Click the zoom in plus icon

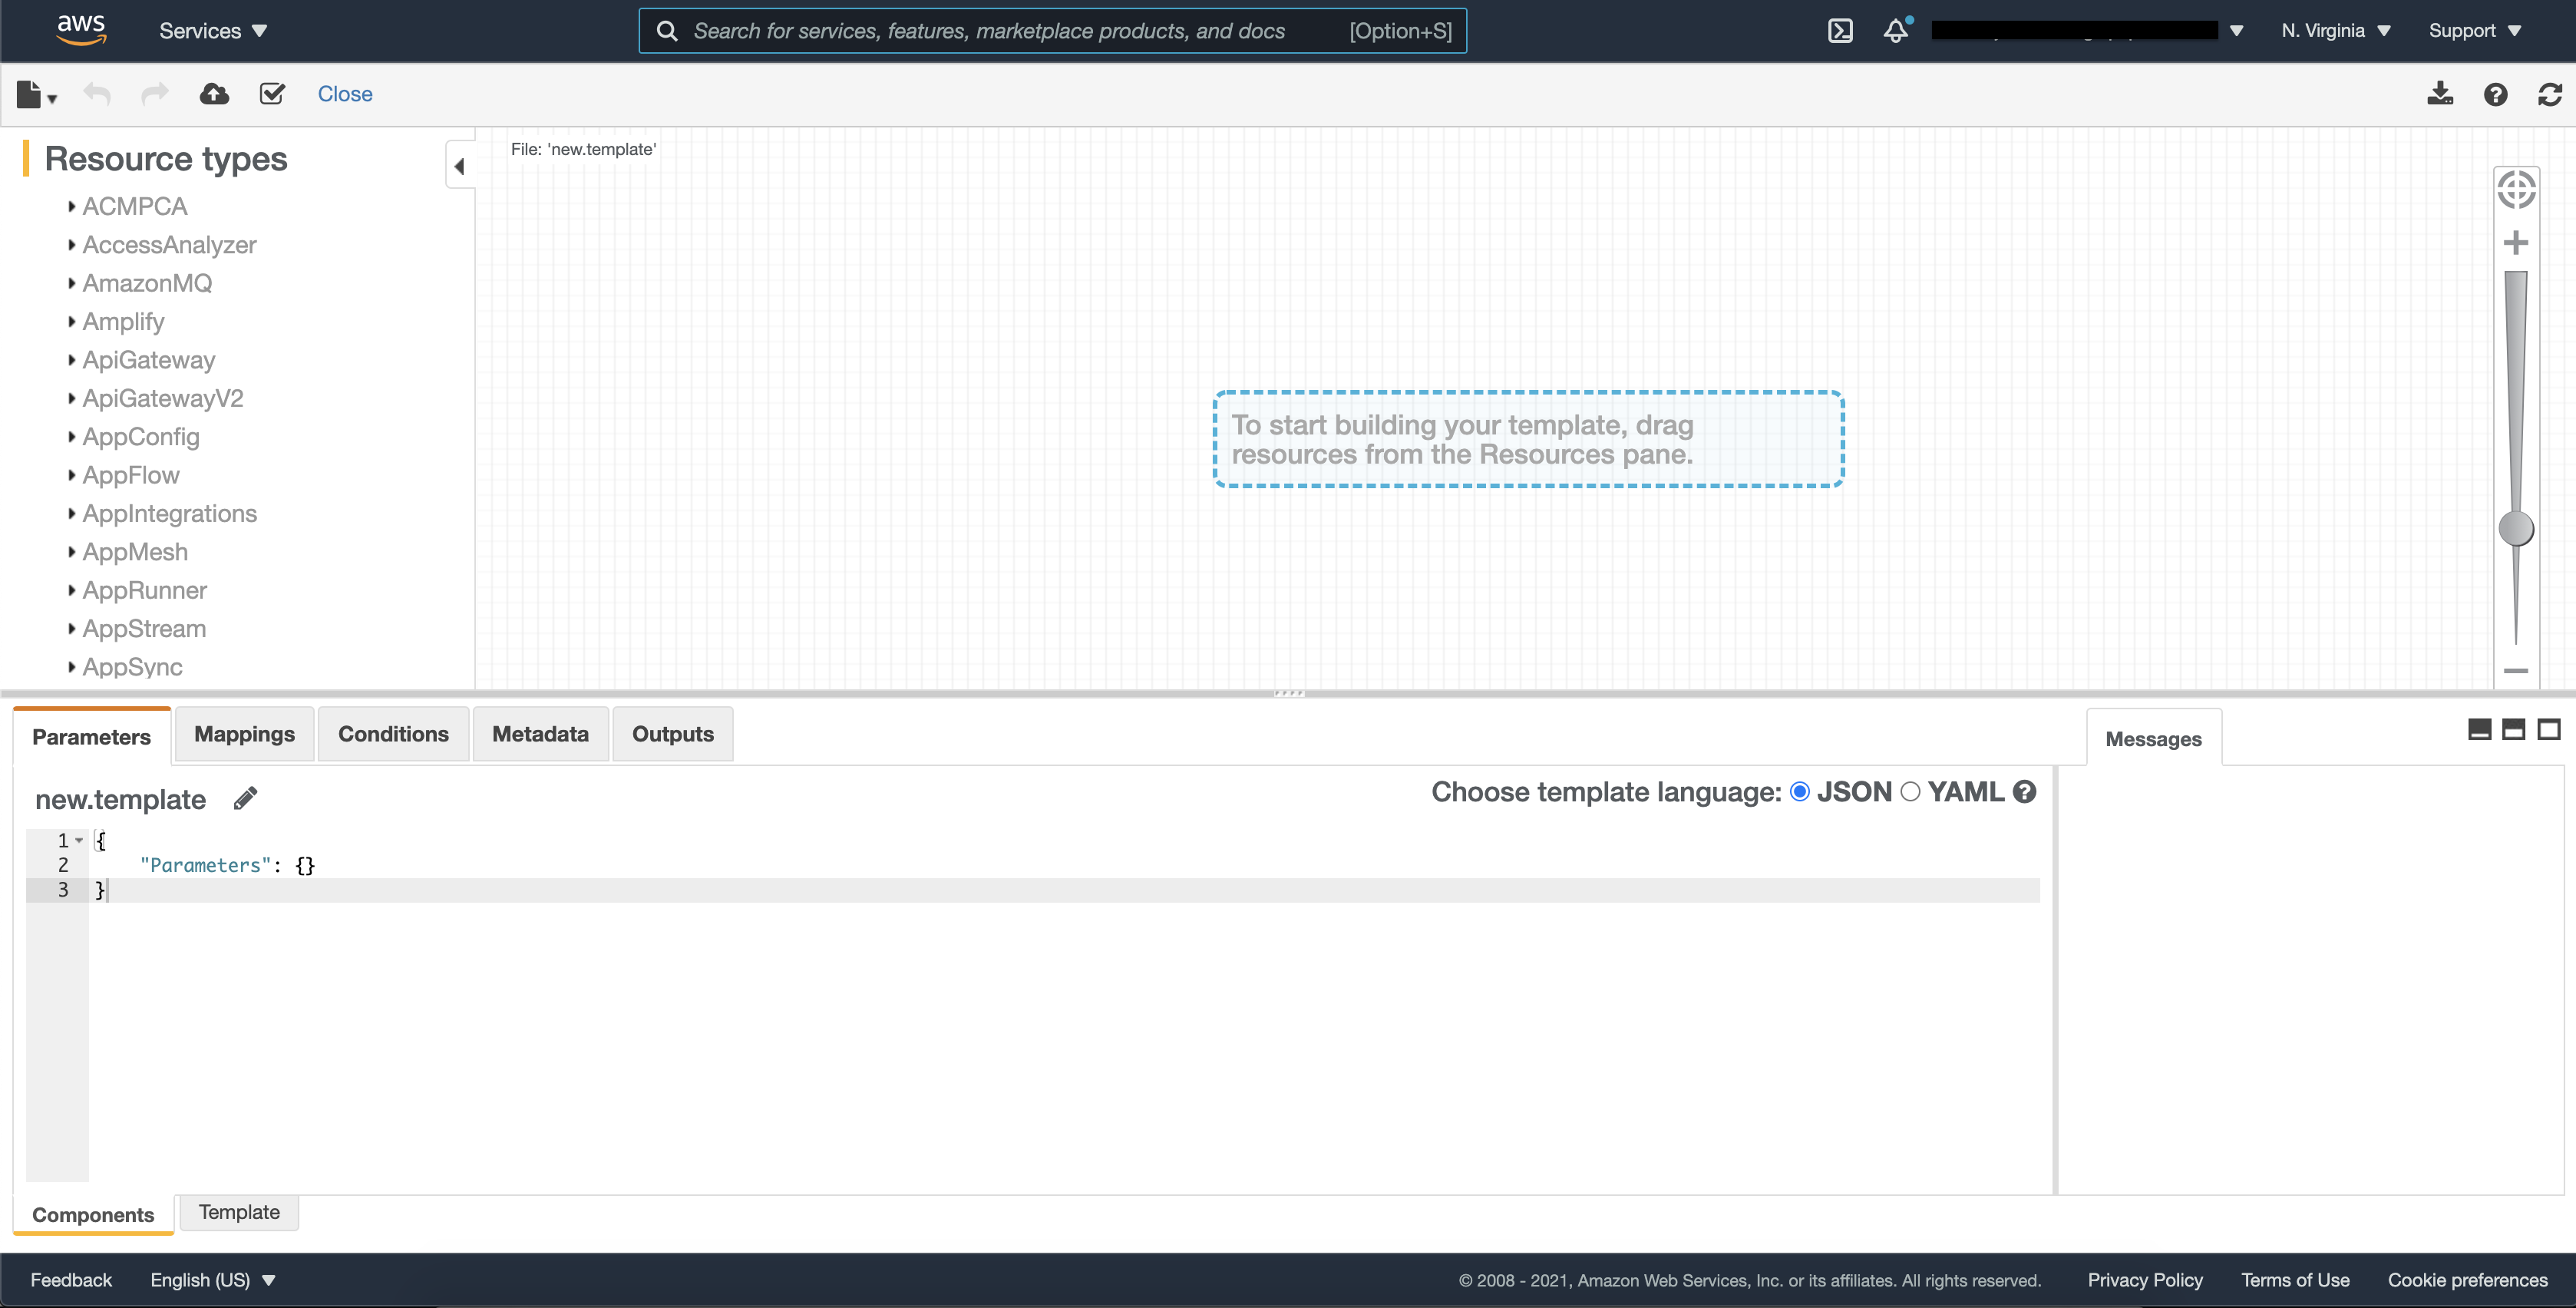(x=2516, y=243)
